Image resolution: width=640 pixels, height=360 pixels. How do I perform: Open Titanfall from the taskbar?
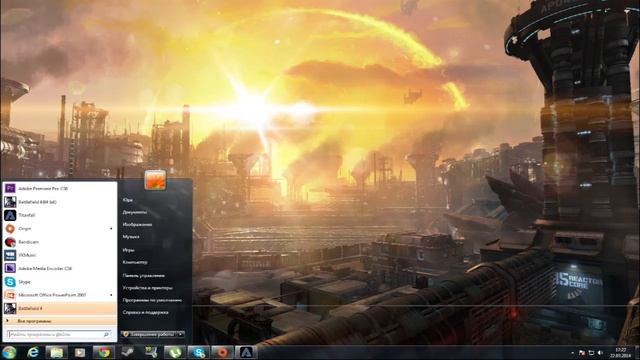pos(246,352)
